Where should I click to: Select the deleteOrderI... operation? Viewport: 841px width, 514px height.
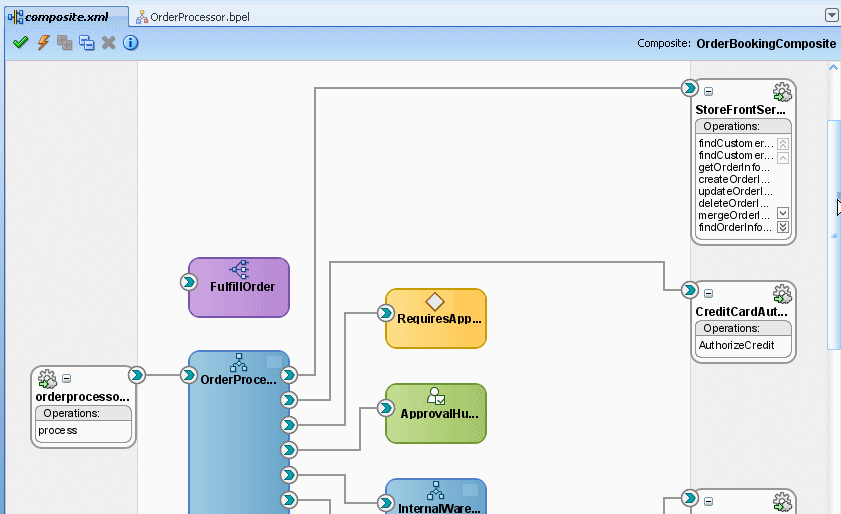[733, 203]
